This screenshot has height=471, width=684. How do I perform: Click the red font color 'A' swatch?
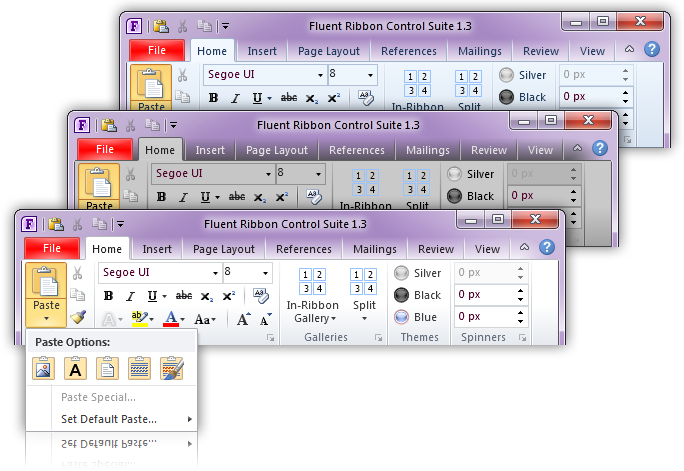point(172,319)
